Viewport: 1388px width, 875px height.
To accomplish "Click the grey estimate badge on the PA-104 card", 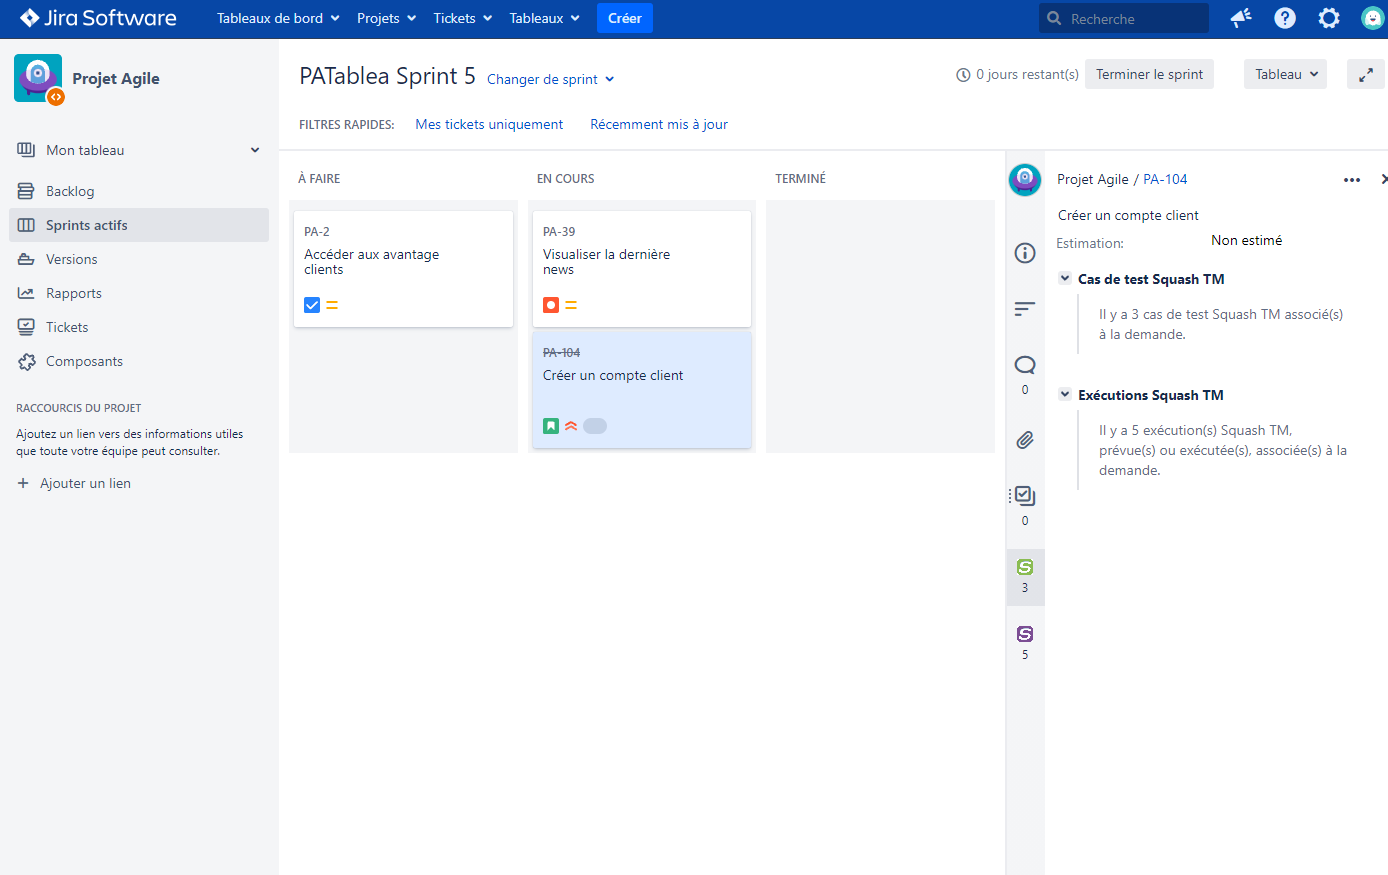I will tap(595, 426).
